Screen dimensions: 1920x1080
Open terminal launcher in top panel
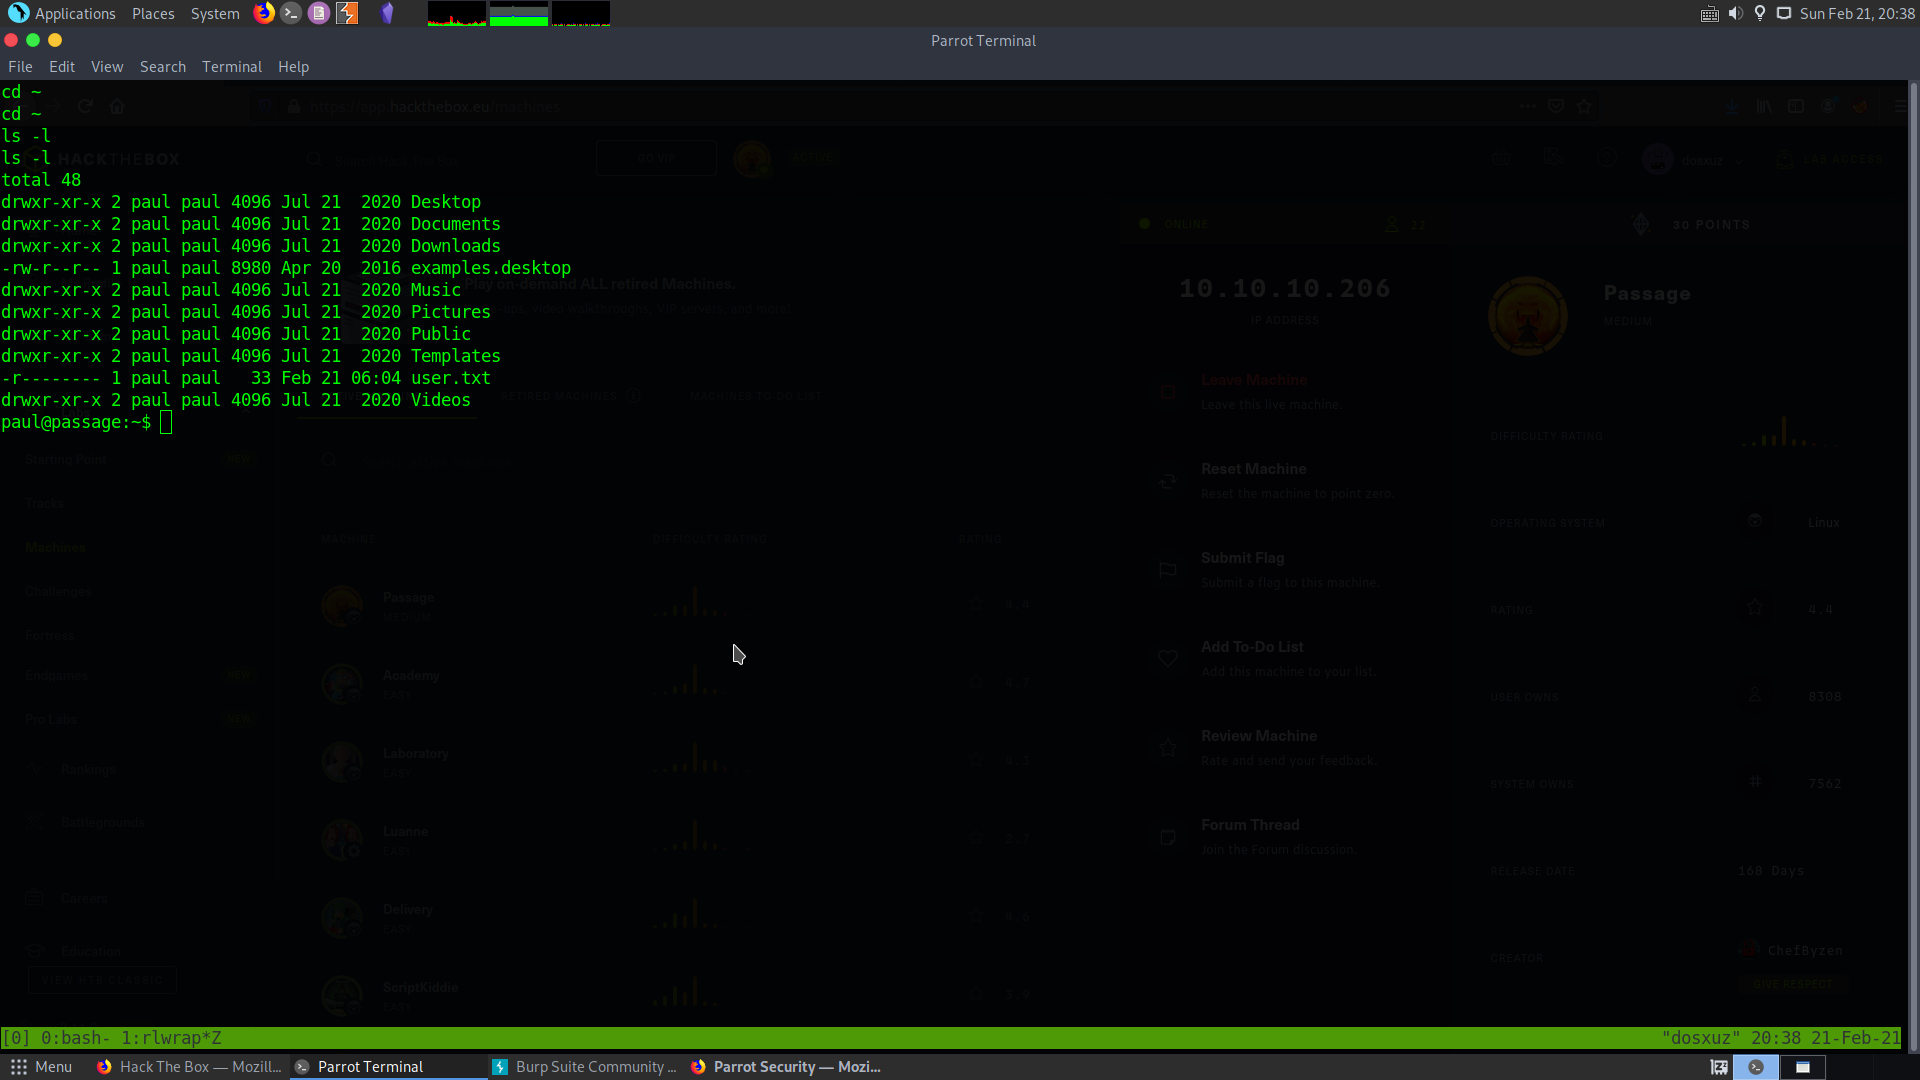[291, 13]
